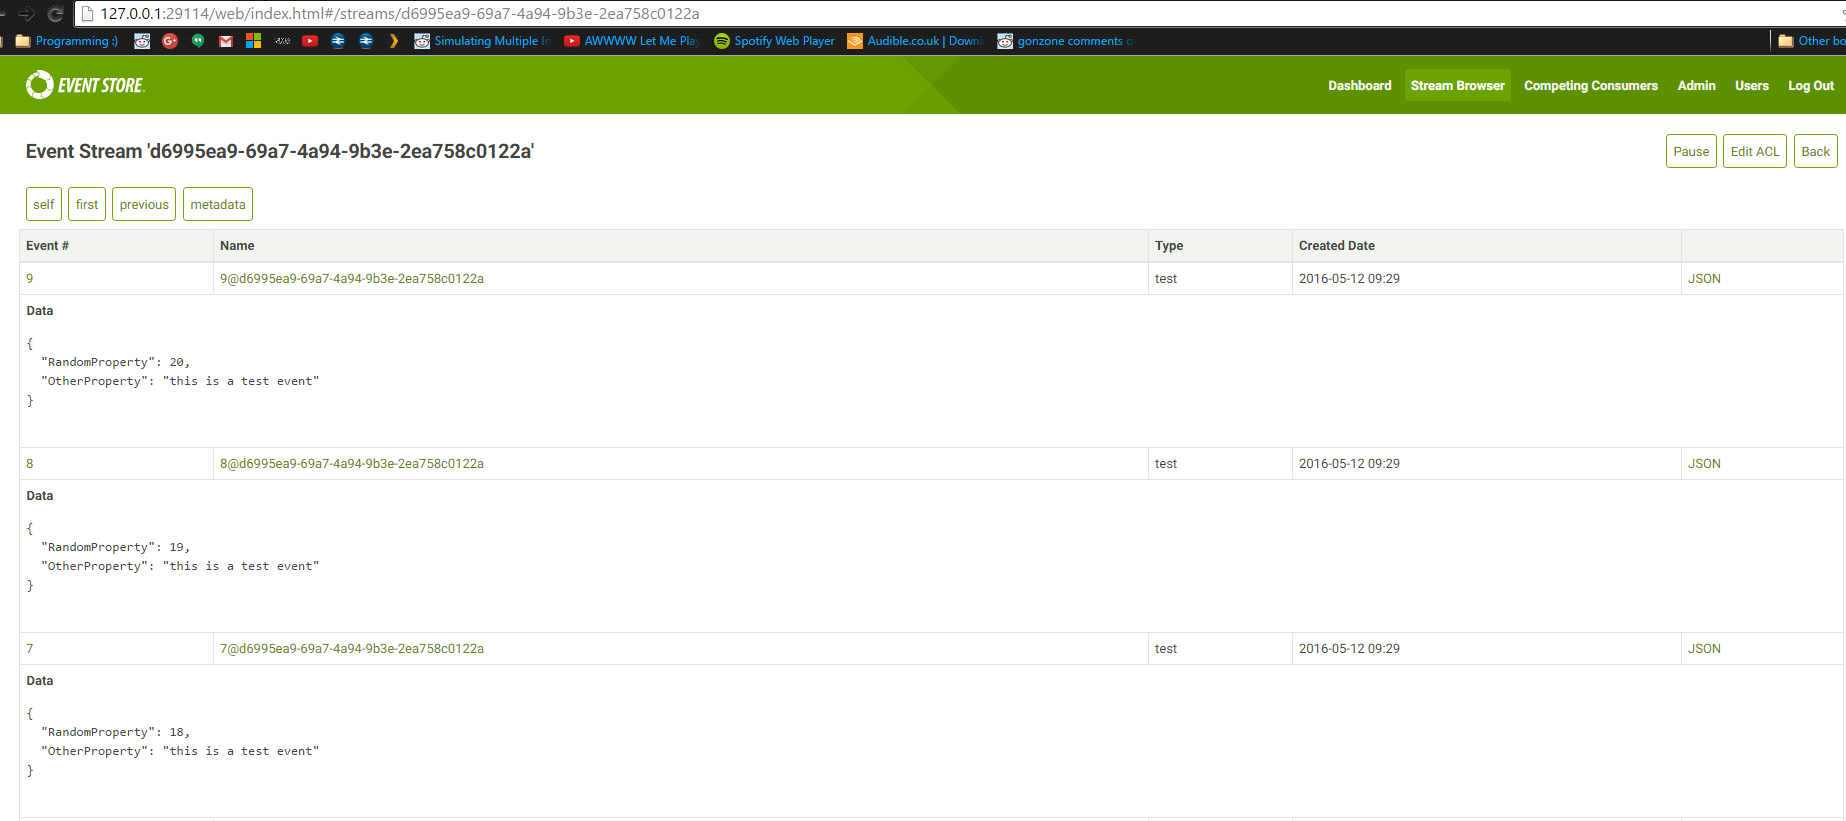Open the Audible.co.uk bookmark
The image size is (1846, 821).
[x=915, y=41]
